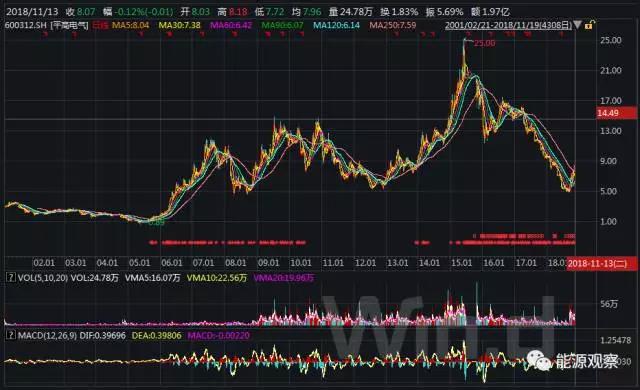The height and width of the screenshot is (390, 640).
Task: Select the 日线 period label
Action: pos(100,25)
